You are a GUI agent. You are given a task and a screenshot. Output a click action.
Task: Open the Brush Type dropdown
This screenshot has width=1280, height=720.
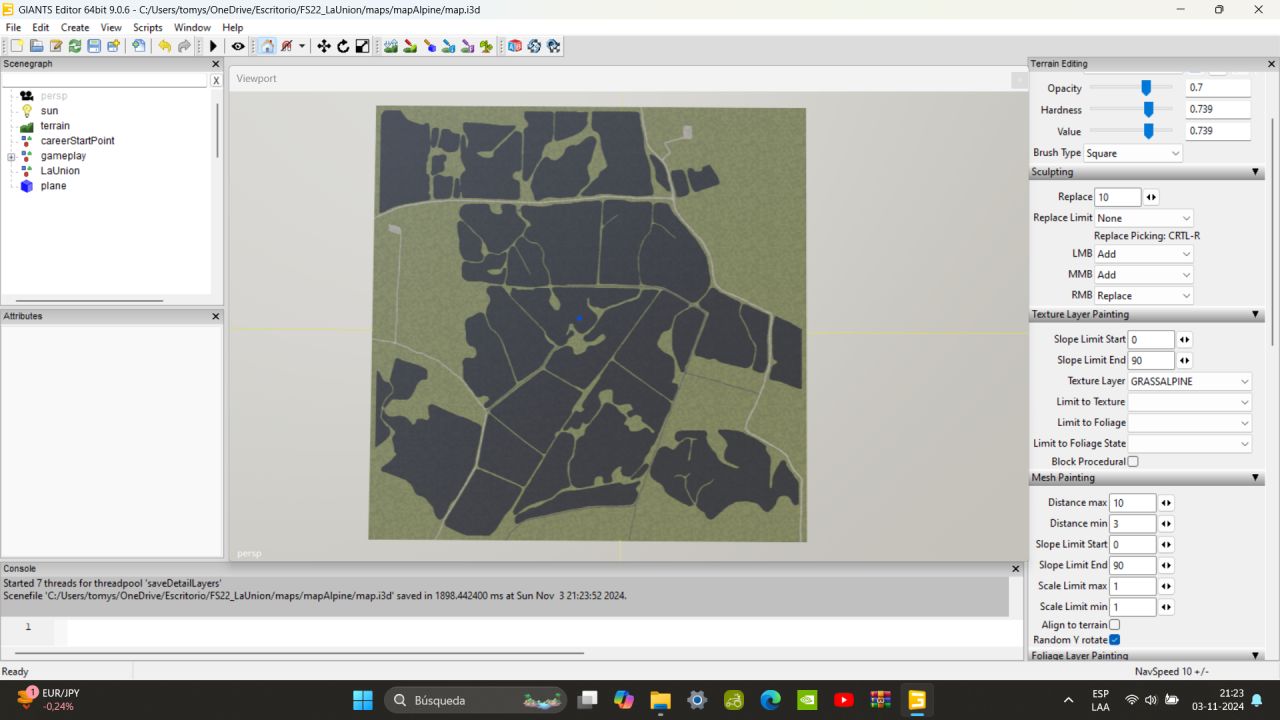pos(1133,153)
